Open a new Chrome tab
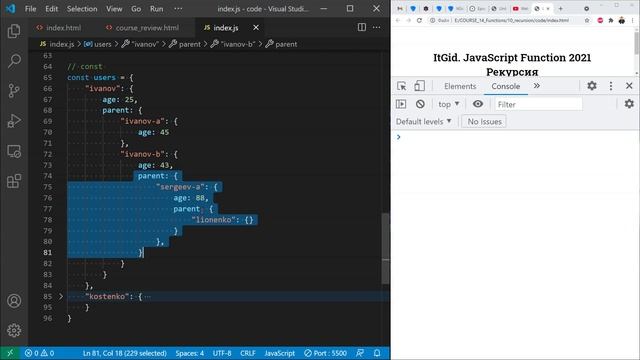The image size is (640, 360). click(x=560, y=9)
